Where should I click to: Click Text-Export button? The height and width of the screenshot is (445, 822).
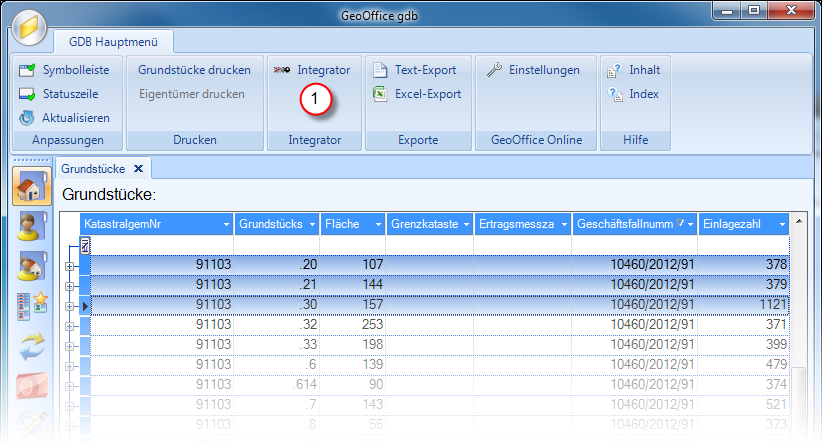(x=425, y=70)
